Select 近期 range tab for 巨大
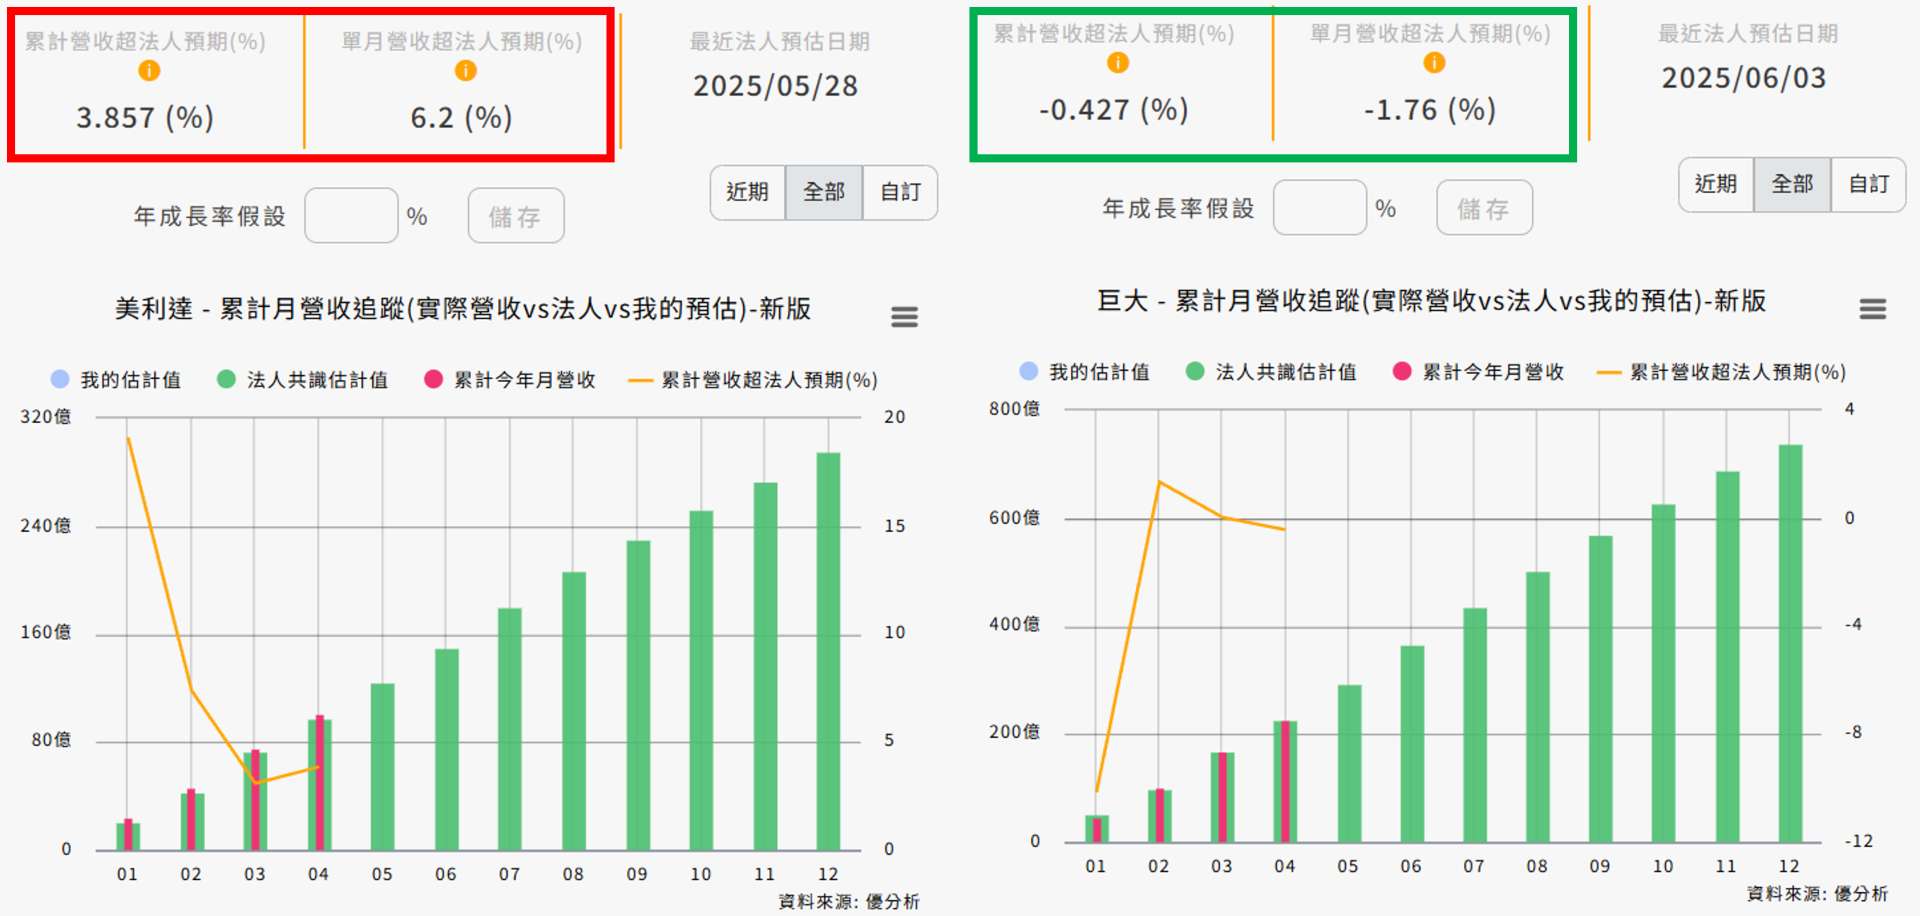The image size is (1920, 916). click(1716, 184)
